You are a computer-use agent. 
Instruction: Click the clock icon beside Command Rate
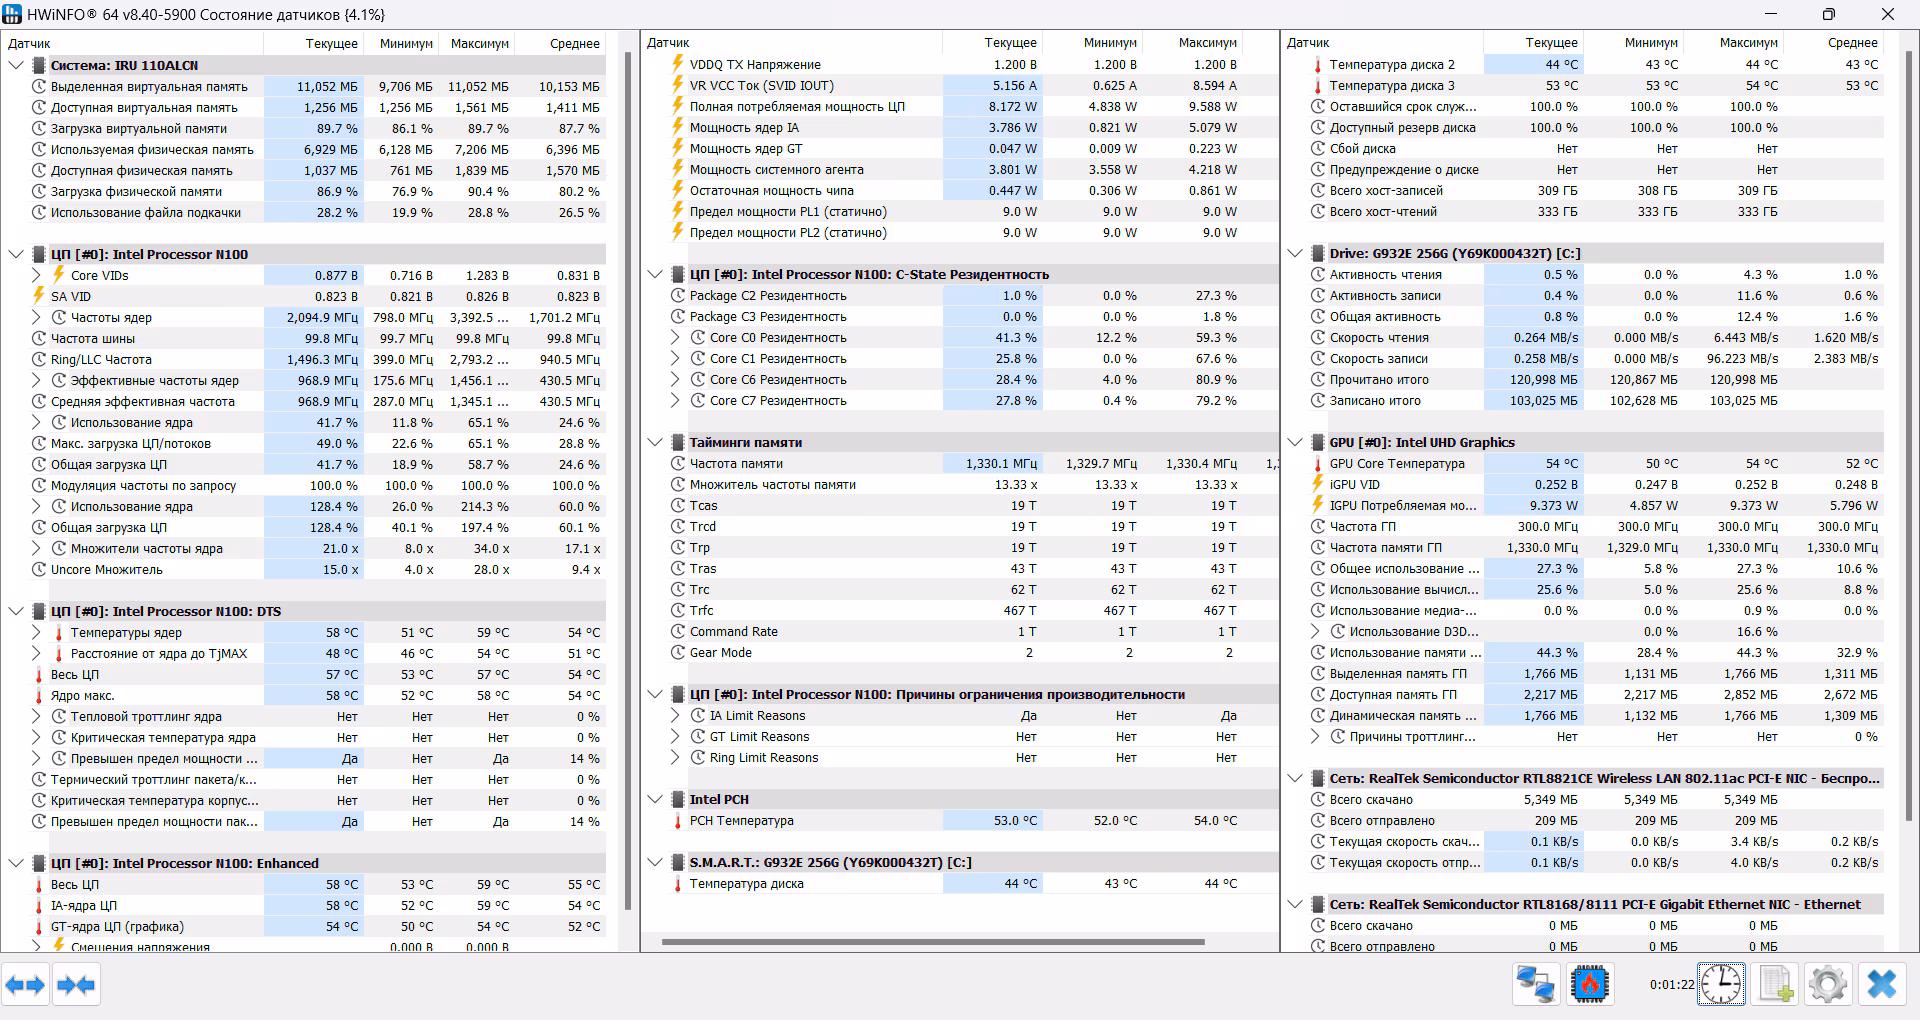pyautogui.click(x=678, y=632)
